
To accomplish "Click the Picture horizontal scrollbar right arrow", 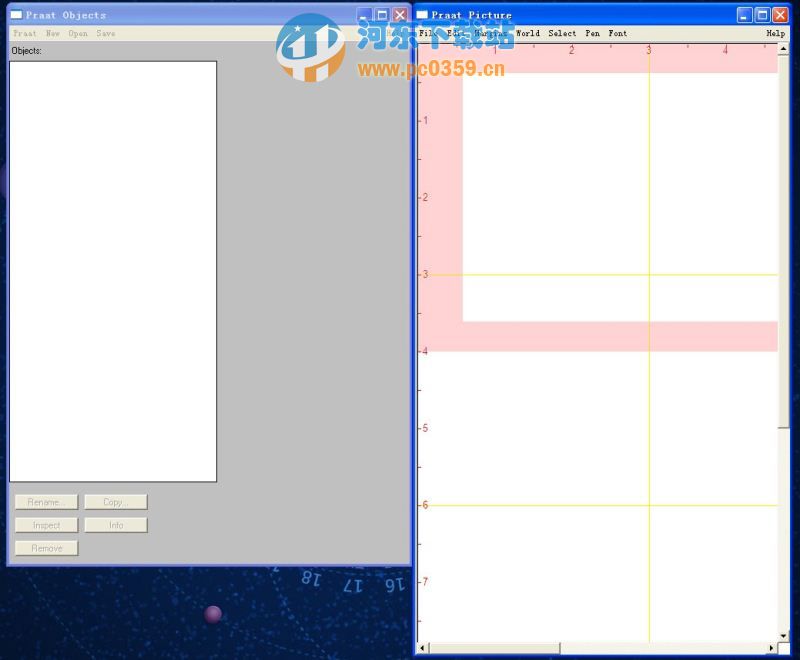I will 771,648.
